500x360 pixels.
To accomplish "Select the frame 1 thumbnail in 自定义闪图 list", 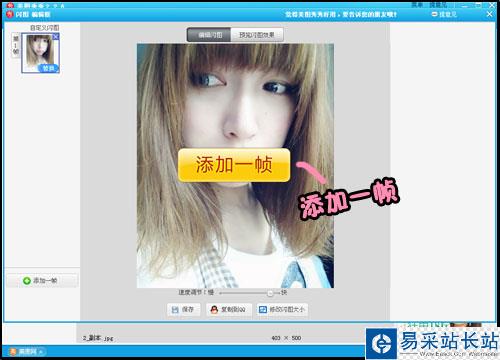I will [40, 53].
